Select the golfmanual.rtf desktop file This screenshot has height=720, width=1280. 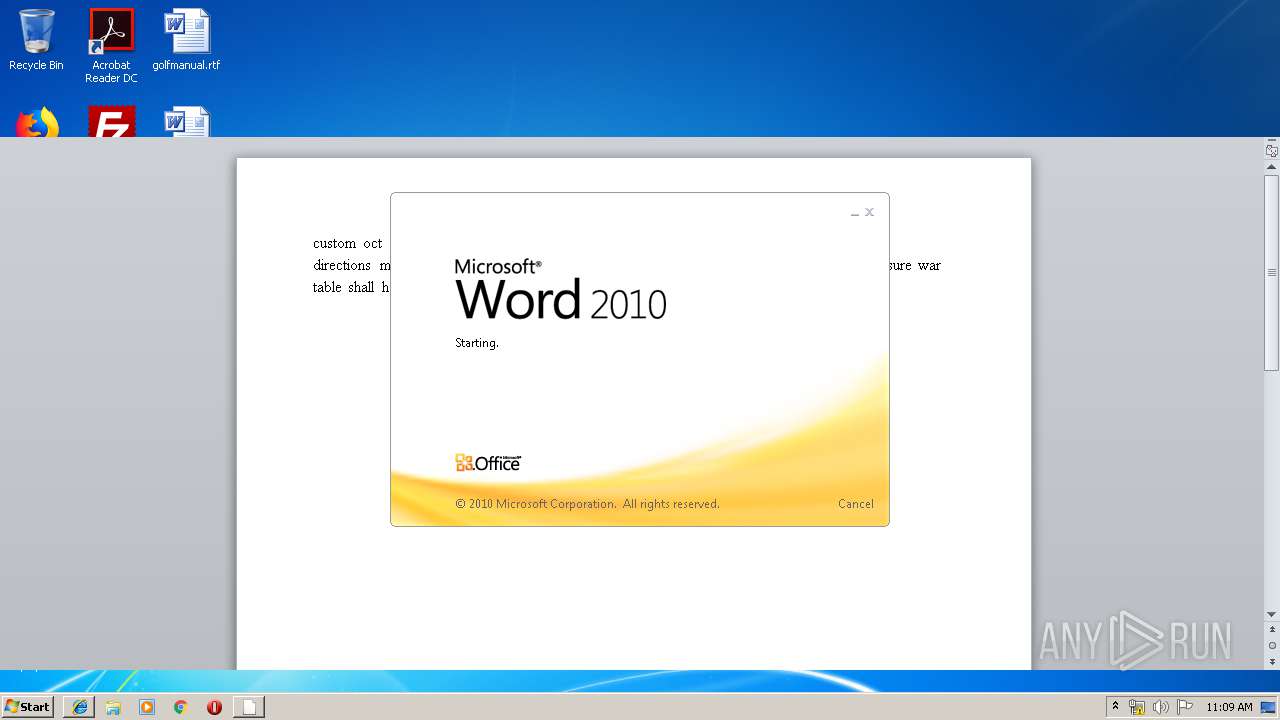click(x=186, y=40)
